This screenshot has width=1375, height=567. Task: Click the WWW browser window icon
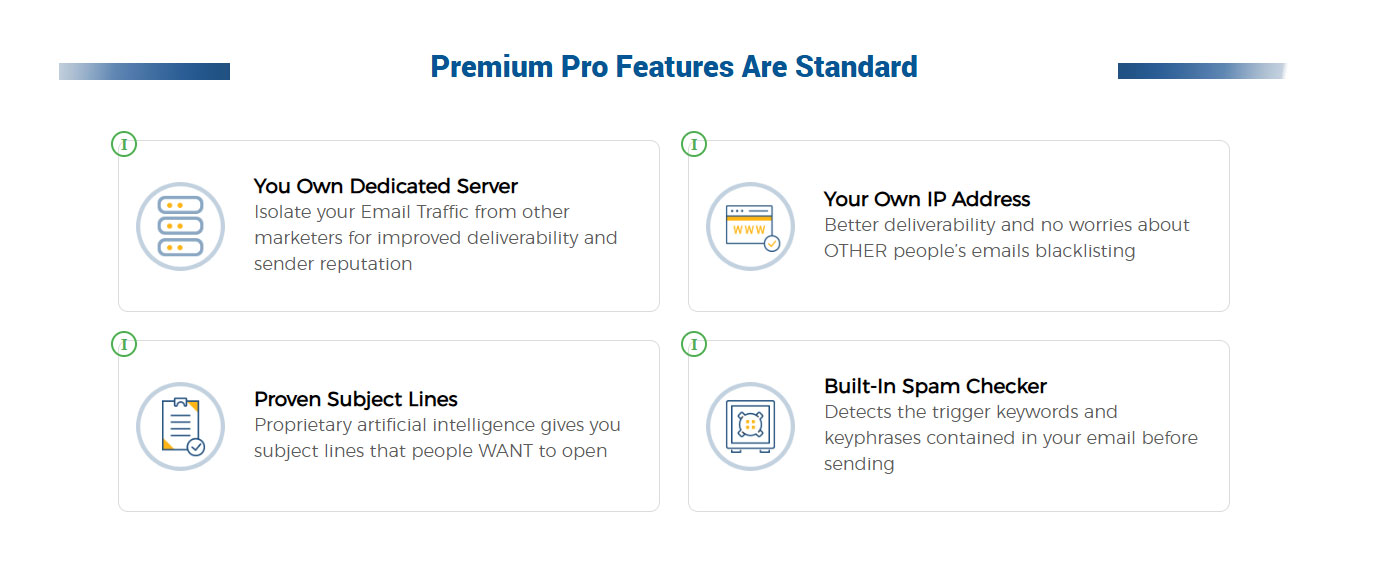point(750,226)
